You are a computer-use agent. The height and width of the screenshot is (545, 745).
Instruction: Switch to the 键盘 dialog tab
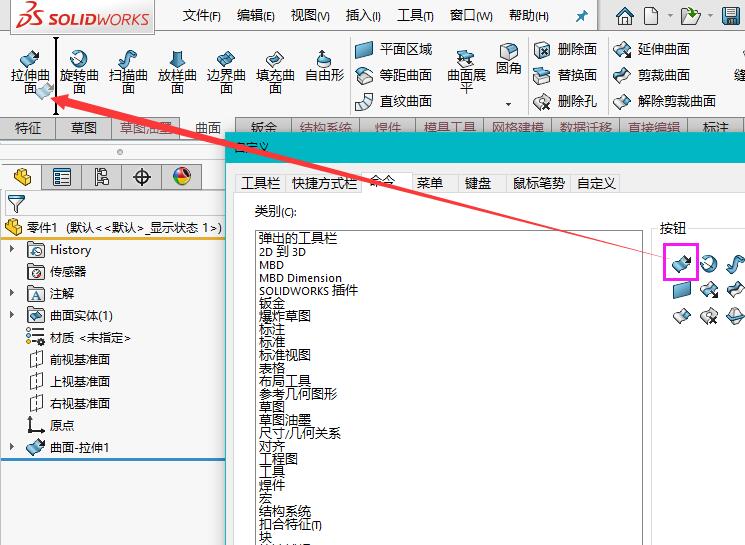pyautogui.click(x=478, y=183)
